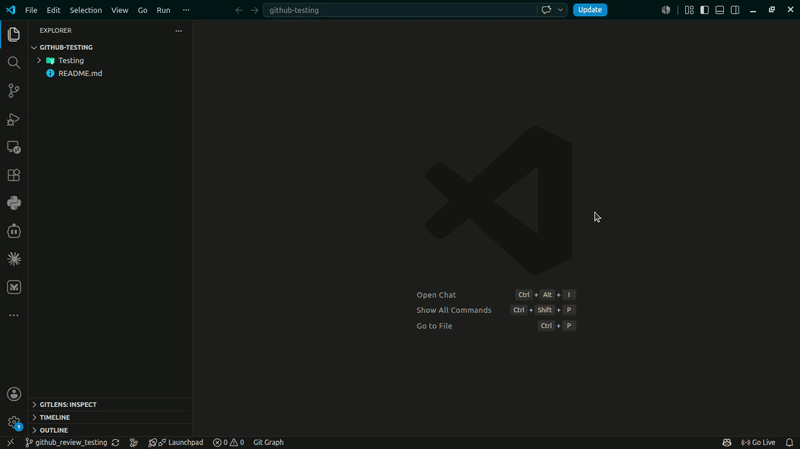Toggle the bottom panel visibility
Viewport: 800px width, 449px height.
[720, 10]
